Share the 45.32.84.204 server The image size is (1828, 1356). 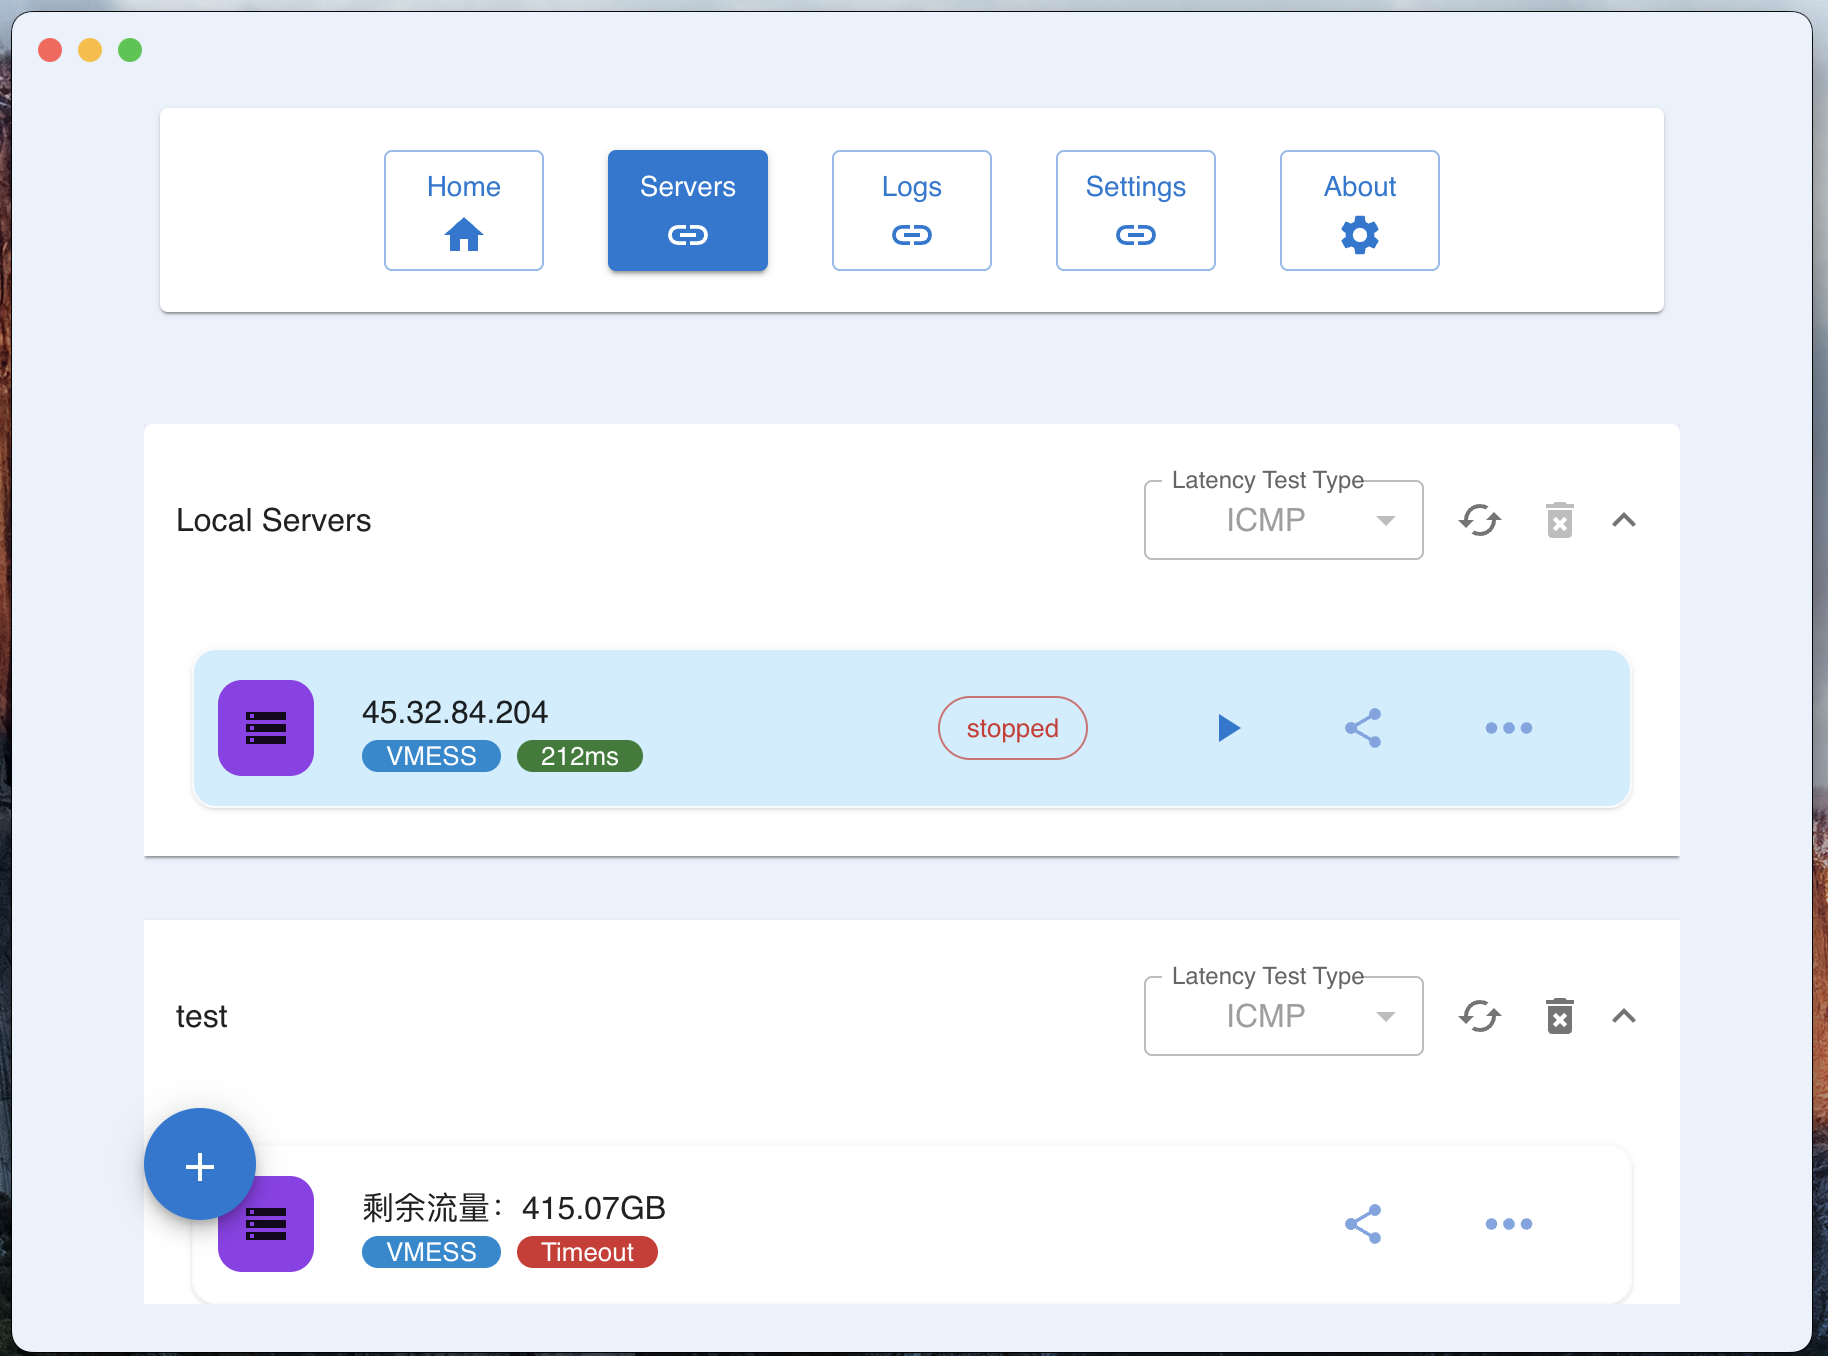coord(1363,728)
